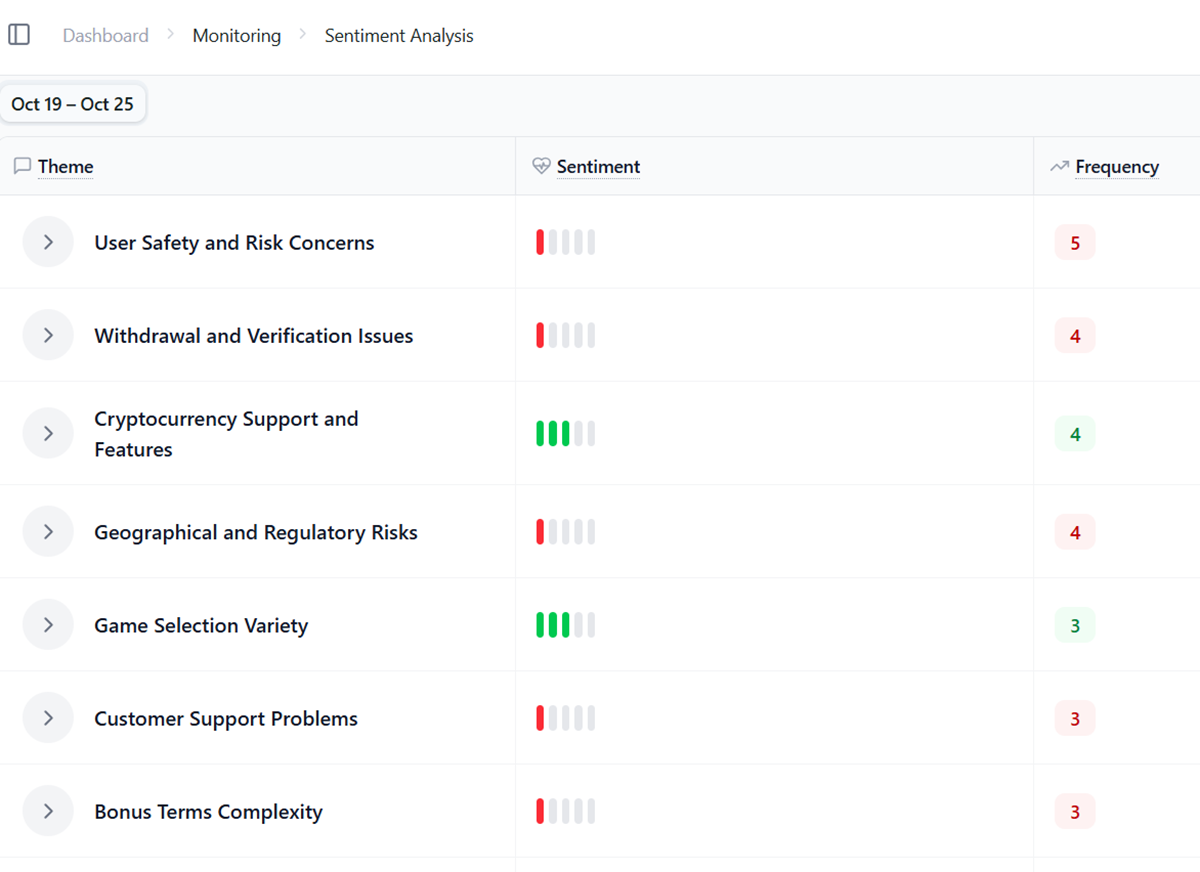1200x872 pixels.
Task: Click the red sentiment bar for Customer Support Problems
Action: coord(540,718)
